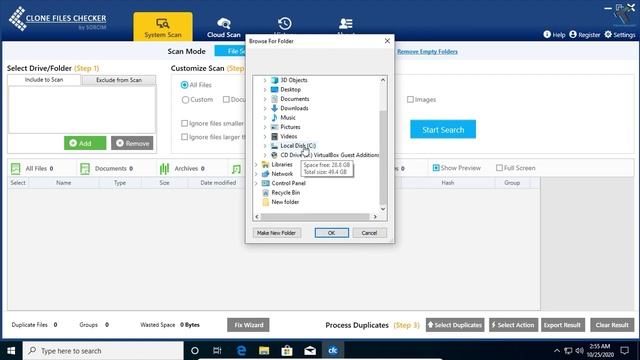
Task: Expand the Network tree node
Action: (256, 174)
